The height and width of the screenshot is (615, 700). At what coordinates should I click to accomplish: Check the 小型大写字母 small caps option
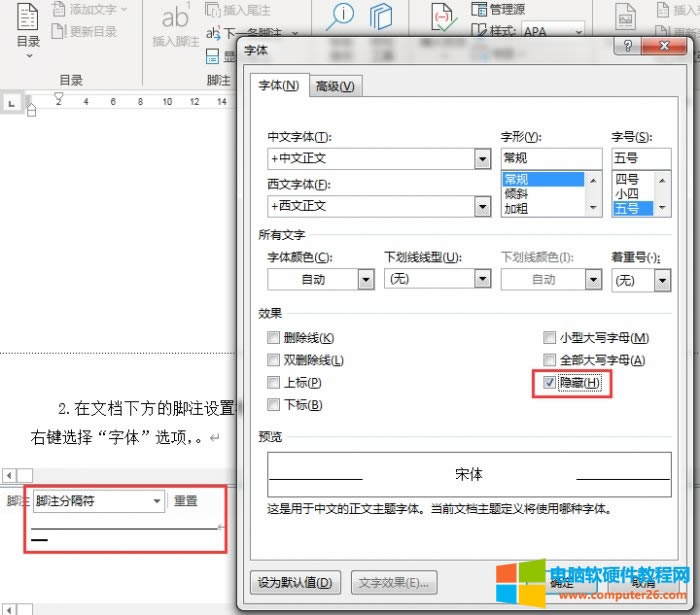[x=549, y=339]
